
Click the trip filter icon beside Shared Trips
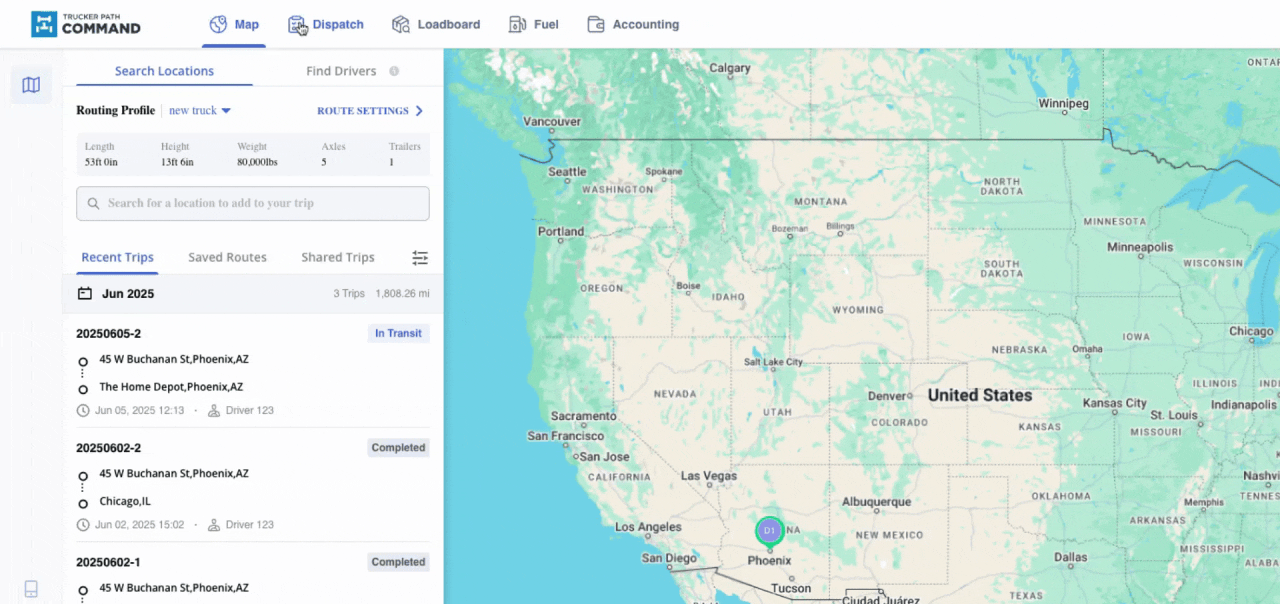point(420,257)
